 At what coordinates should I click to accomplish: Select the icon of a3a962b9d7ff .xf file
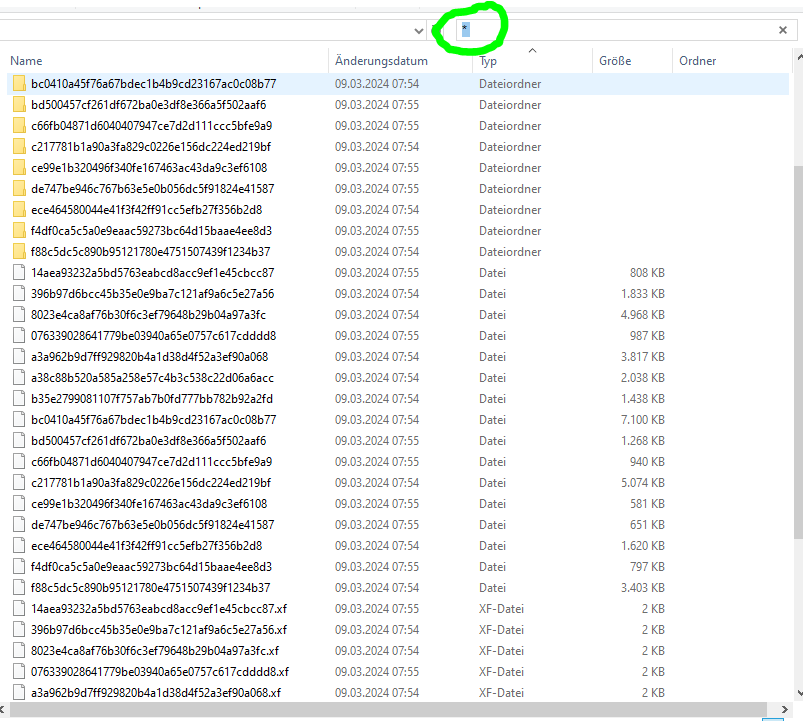click(19, 693)
